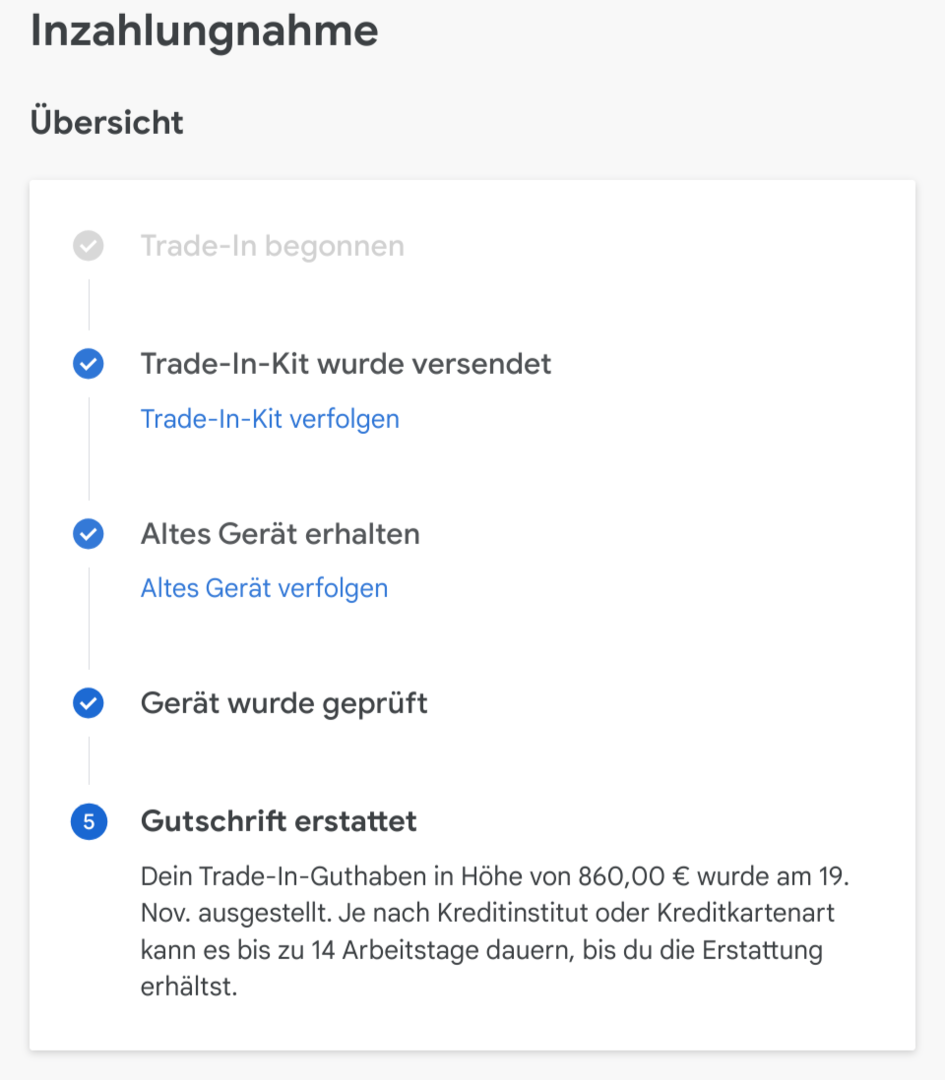
Task: Select the Gutschrift erstattet step heading
Action: [x=278, y=822]
